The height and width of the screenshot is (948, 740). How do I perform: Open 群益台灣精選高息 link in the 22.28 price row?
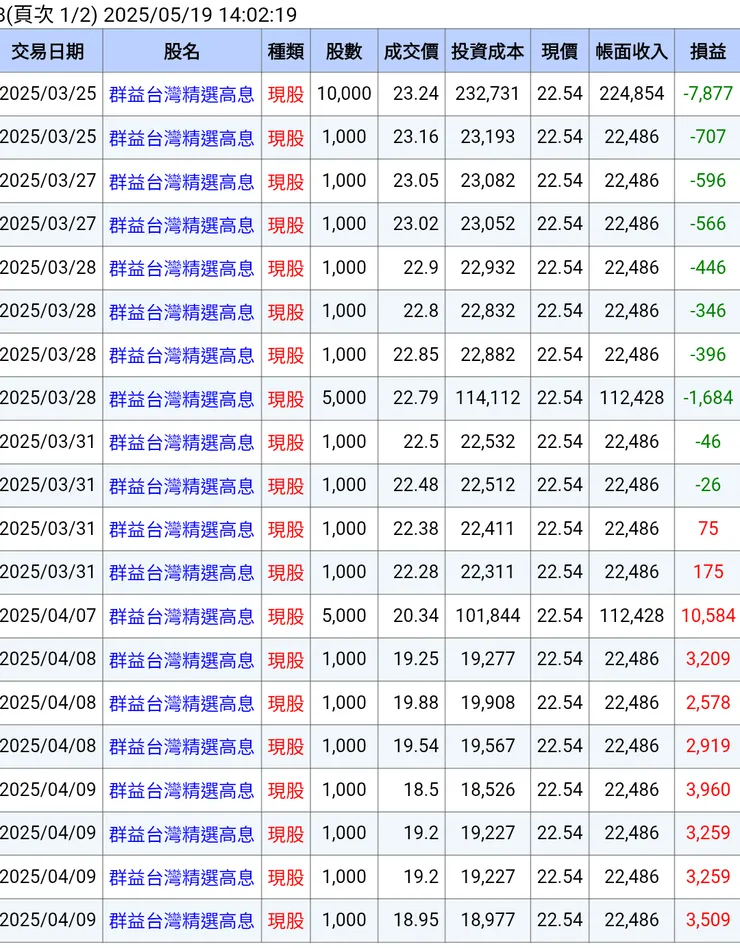(x=181, y=573)
